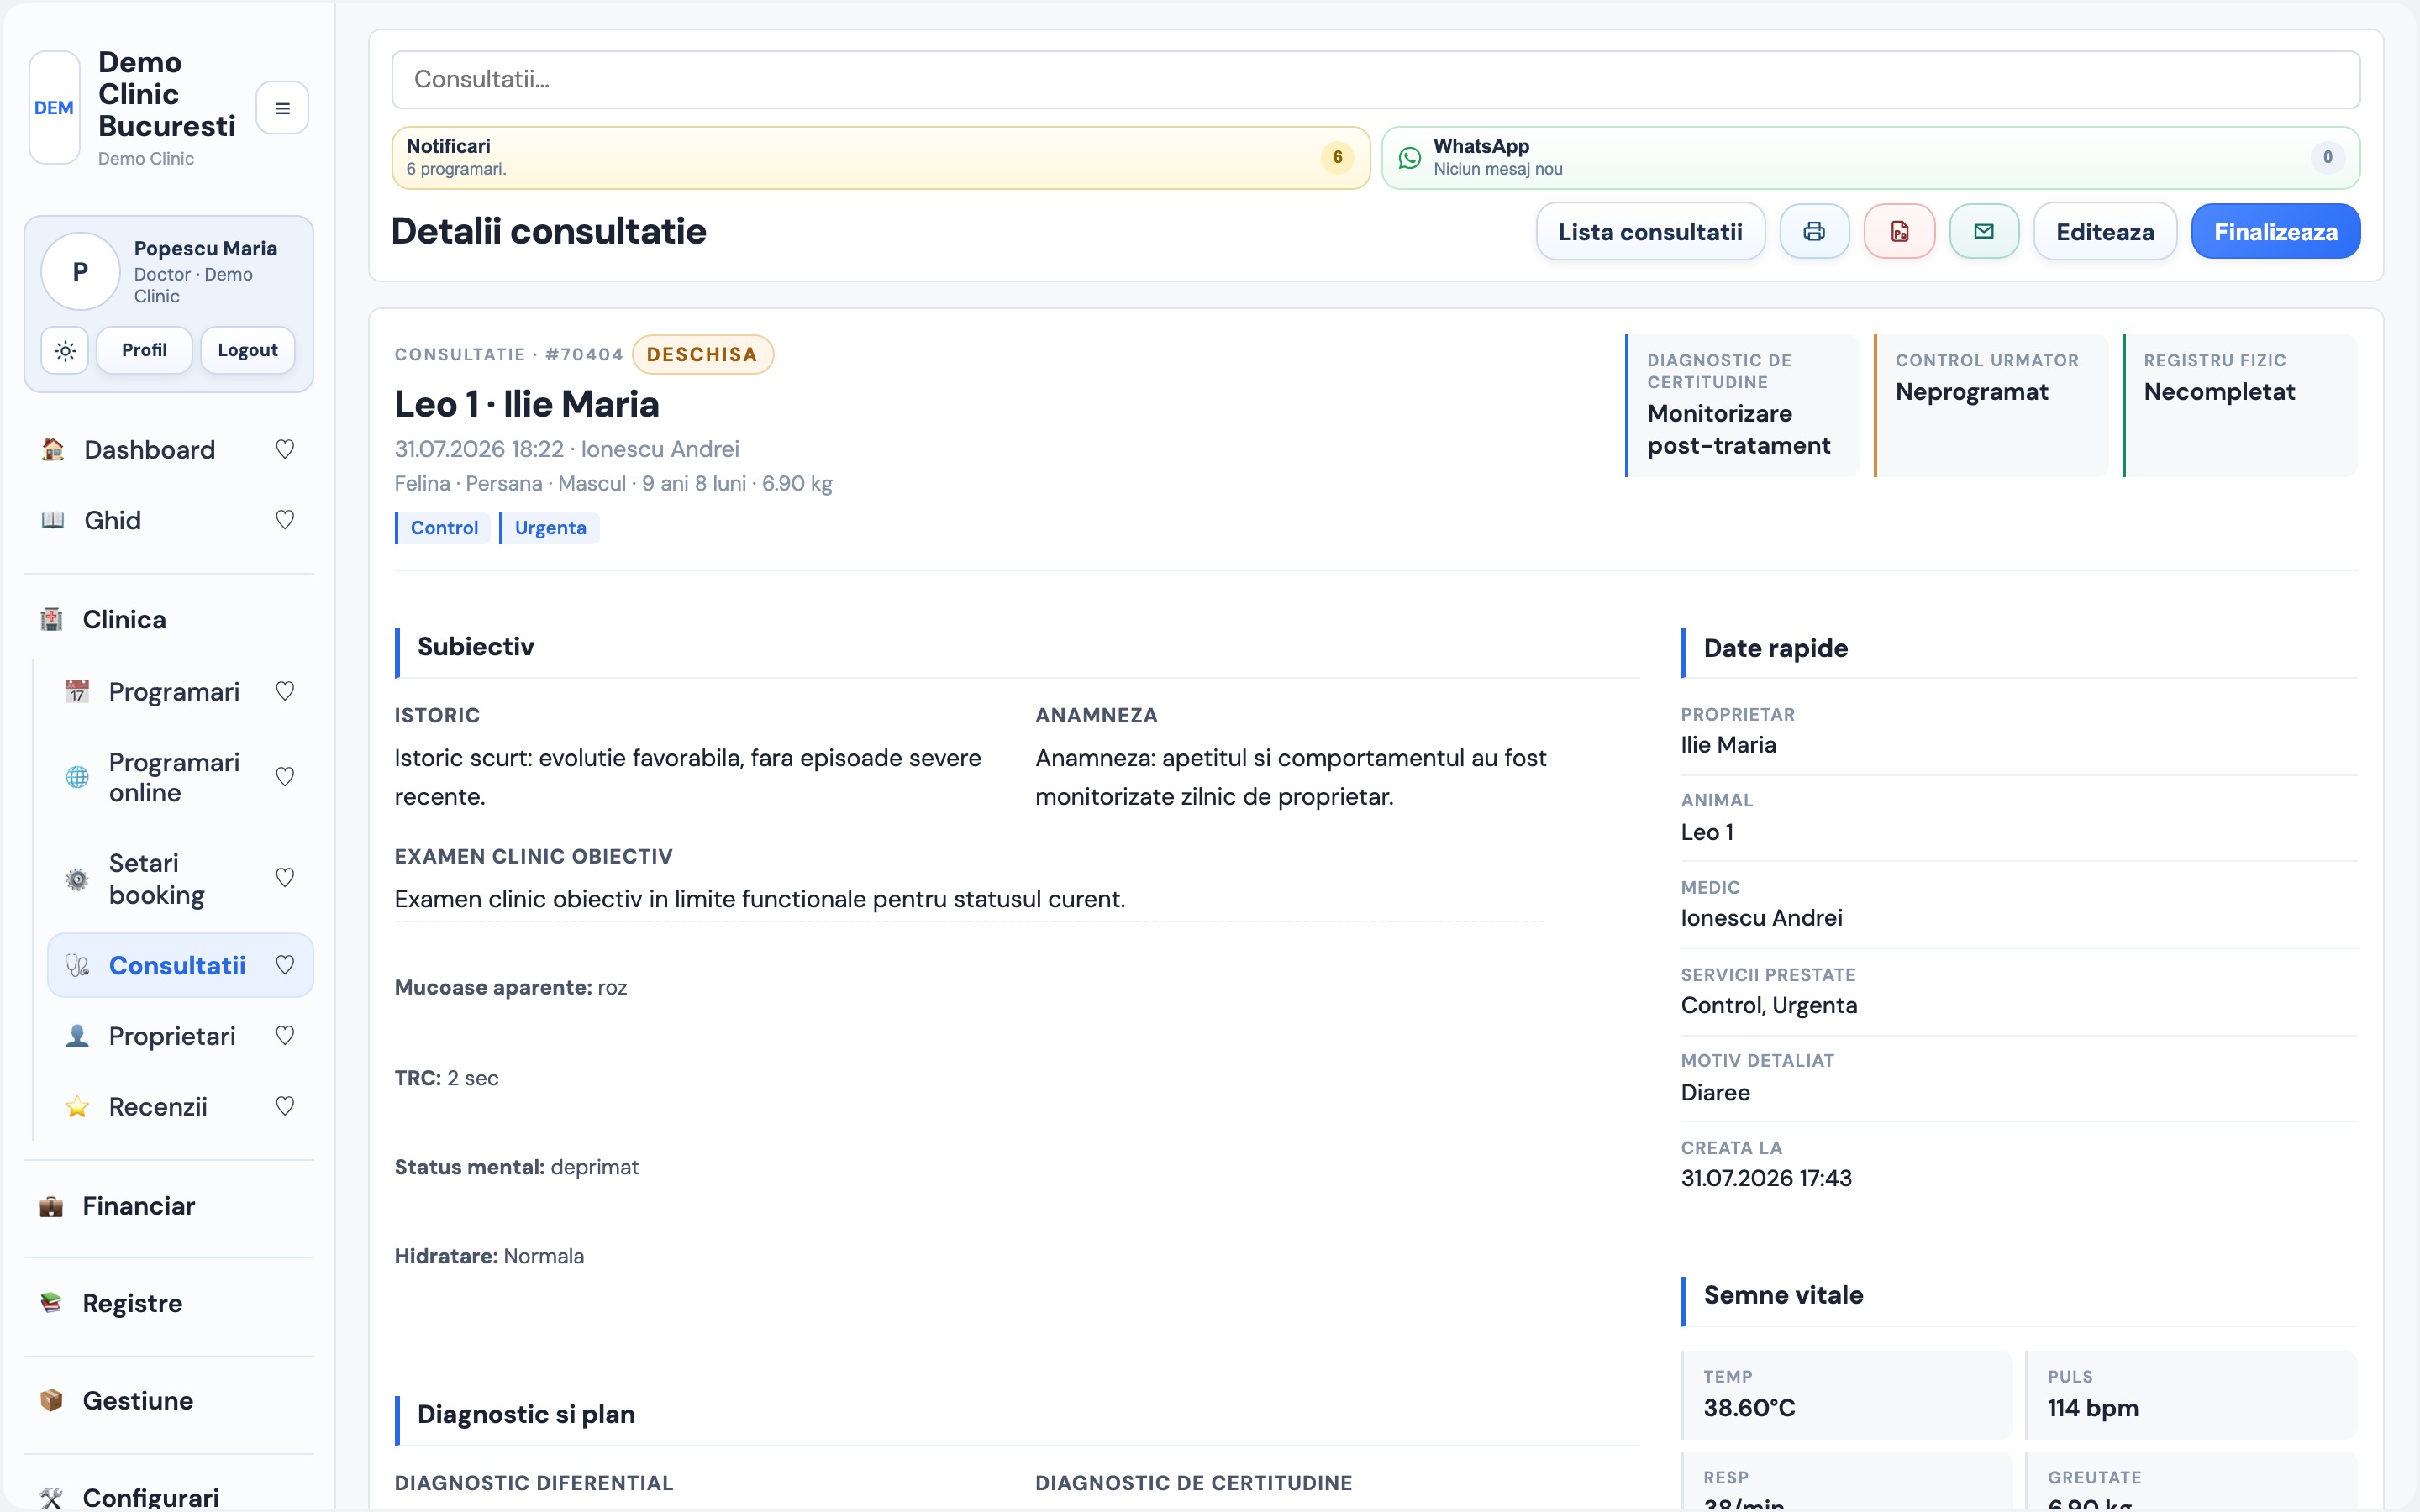Screen dimensions: 2420x1512
Task: Open the WhatsApp messages panel
Action: (1870, 157)
